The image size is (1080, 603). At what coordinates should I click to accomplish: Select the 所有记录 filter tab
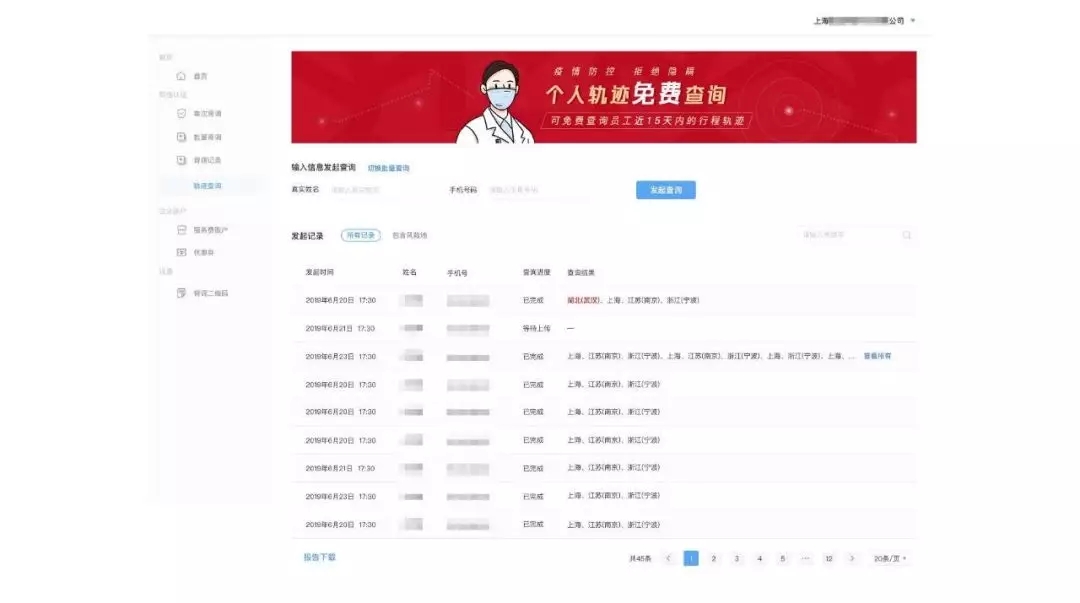pyautogui.click(x=360, y=235)
